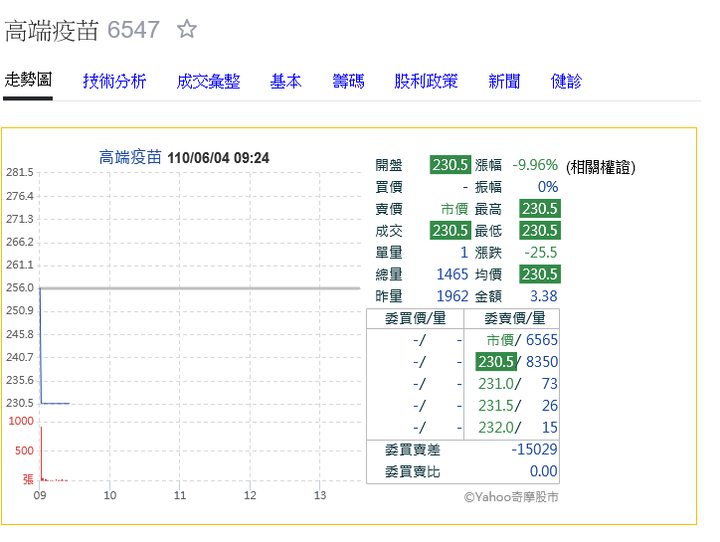Click the 最低 value 230.5
The width and height of the screenshot is (720, 542).
click(x=540, y=230)
